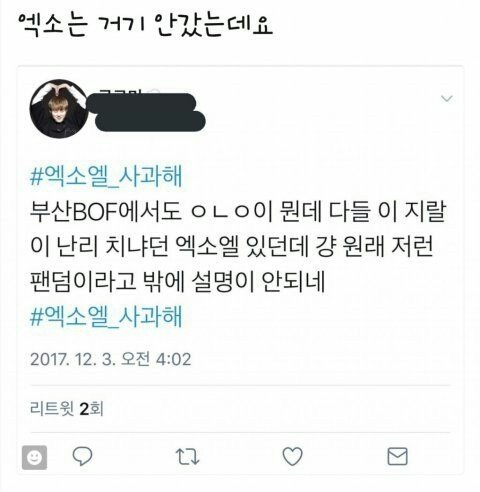Click the tweet line starting 이 난리 치냐던
This screenshot has width=480, height=492.
232,247
